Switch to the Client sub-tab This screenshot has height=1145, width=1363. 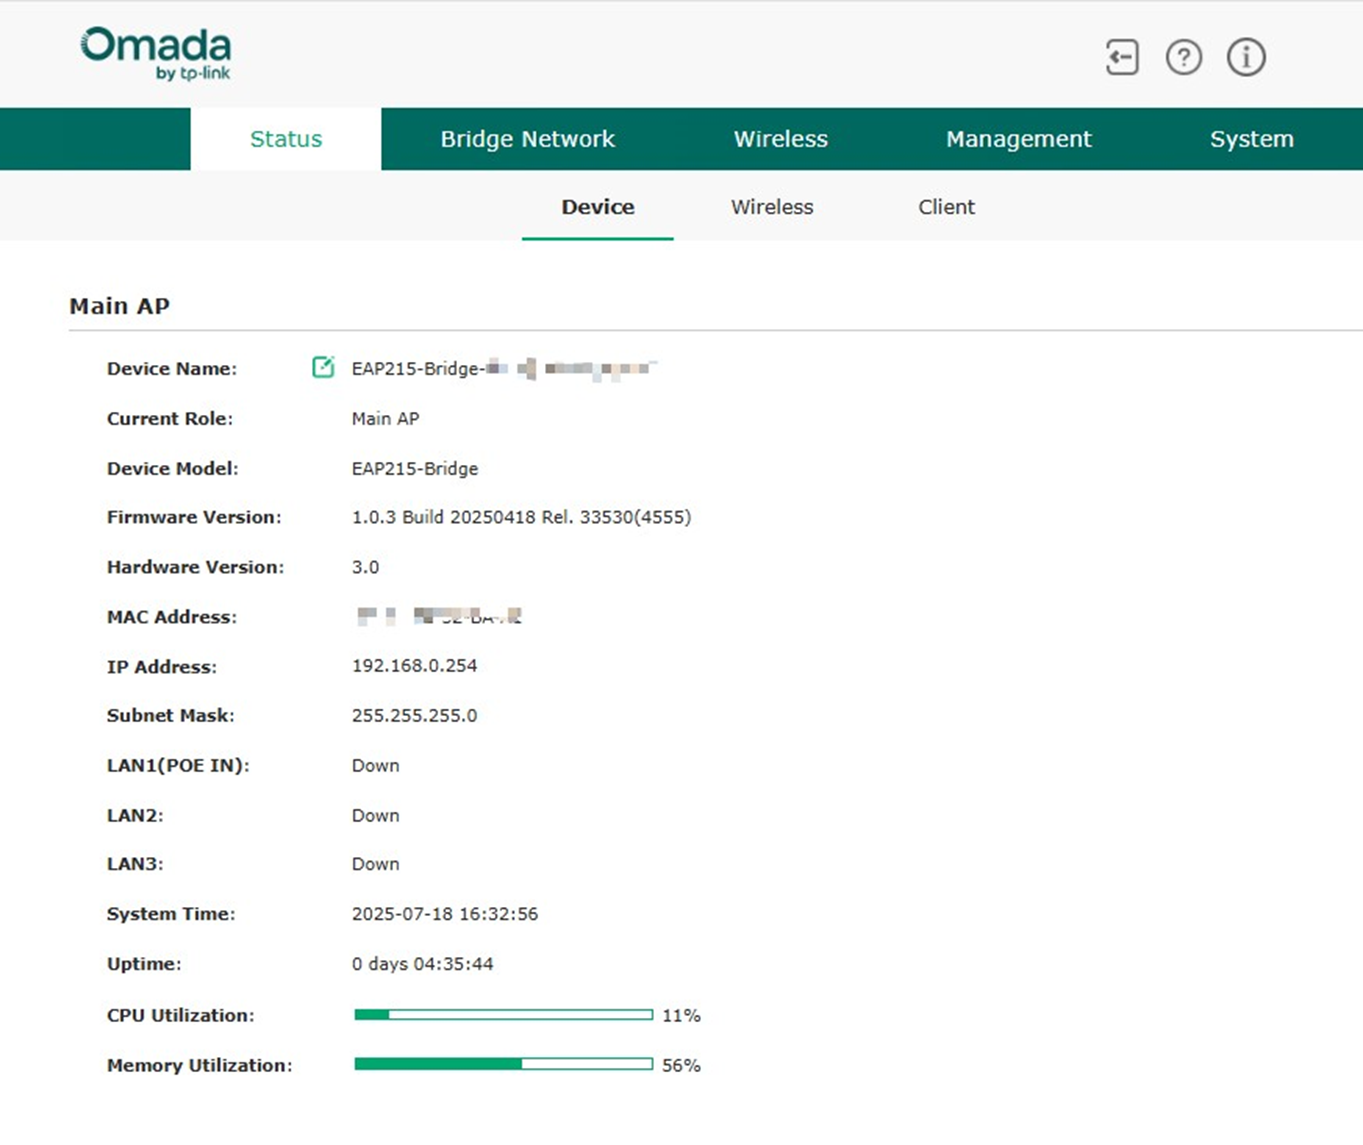(946, 207)
